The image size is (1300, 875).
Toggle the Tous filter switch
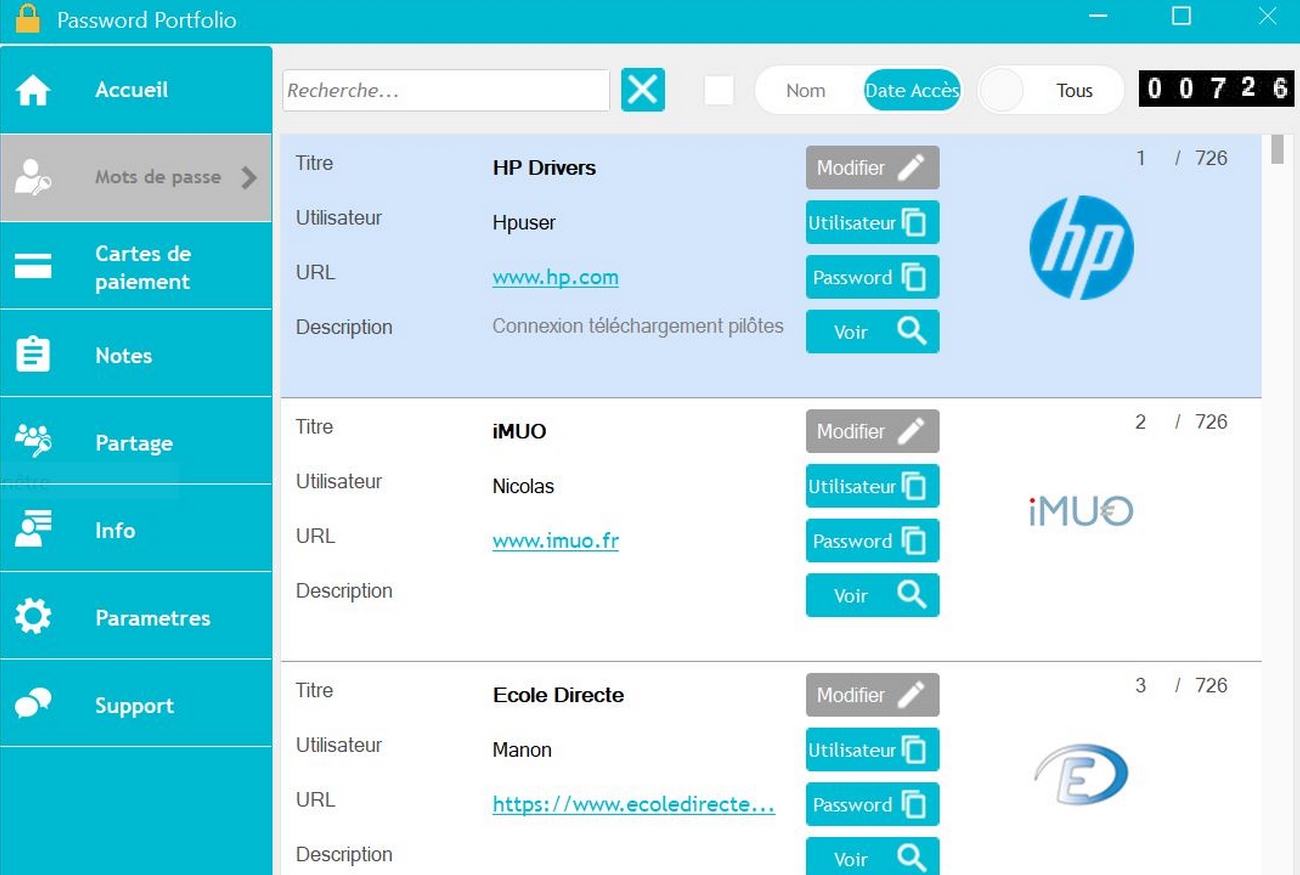(x=1002, y=91)
